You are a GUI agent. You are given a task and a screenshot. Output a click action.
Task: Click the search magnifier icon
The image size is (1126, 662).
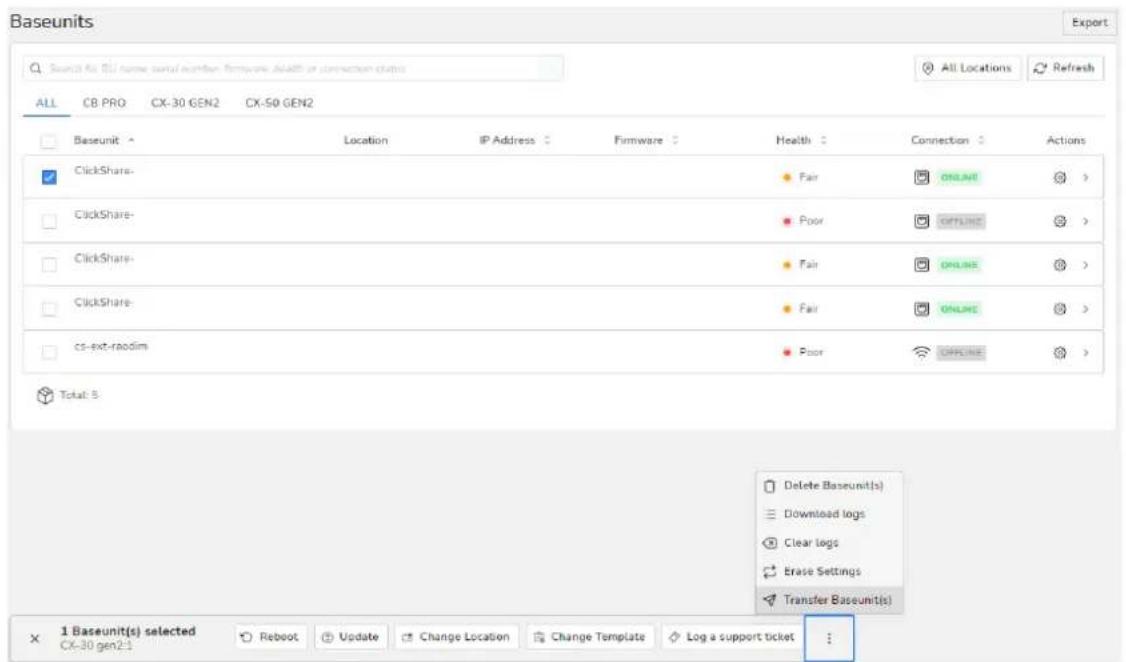coord(35,68)
